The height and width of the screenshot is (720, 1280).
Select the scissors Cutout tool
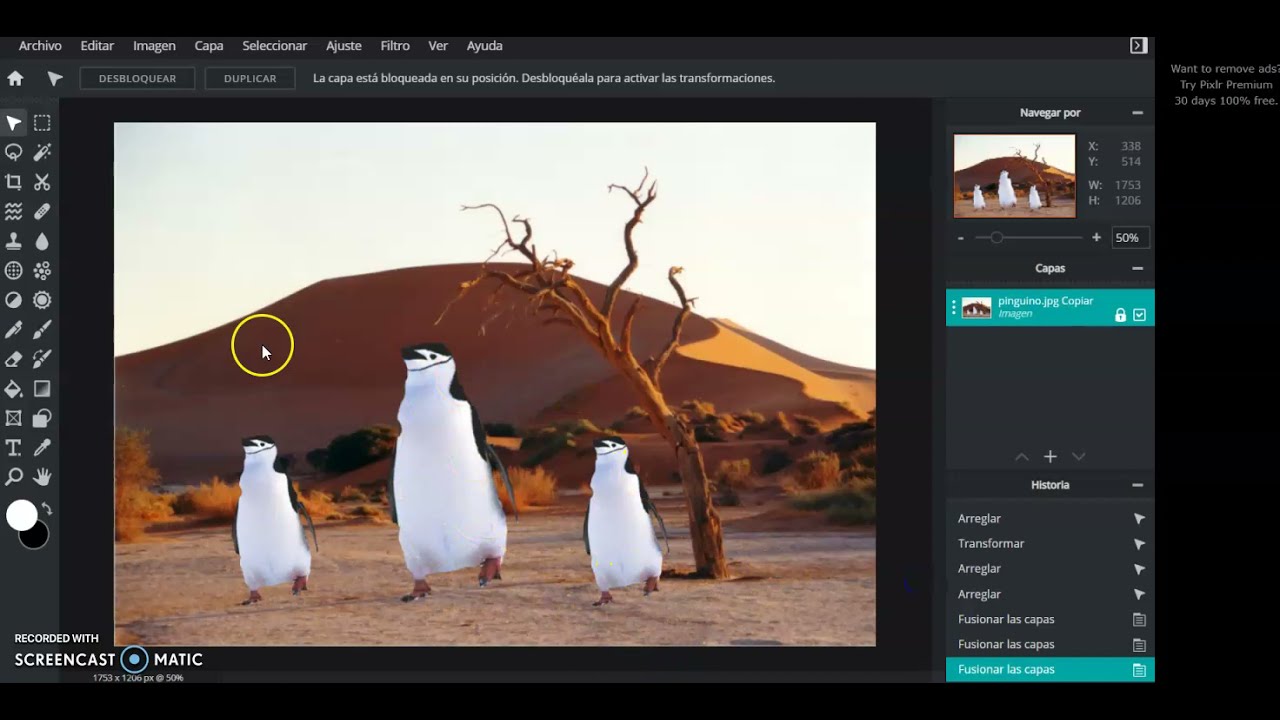coord(42,182)
